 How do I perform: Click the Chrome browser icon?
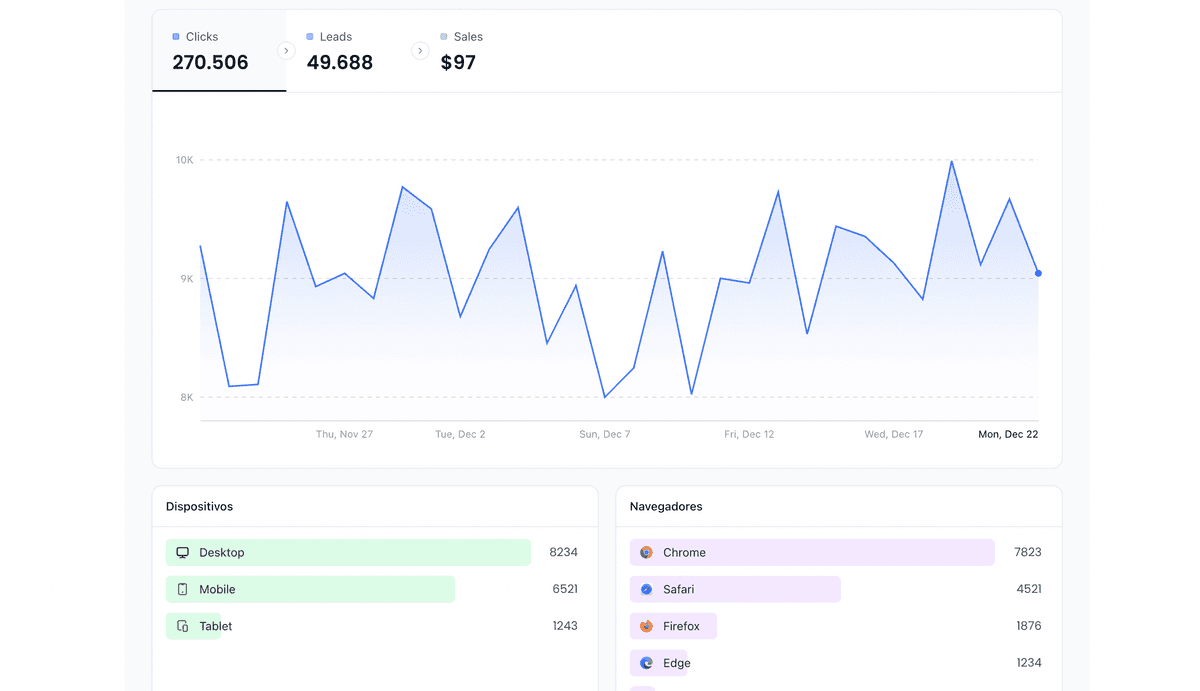click(x=645, y=552)
